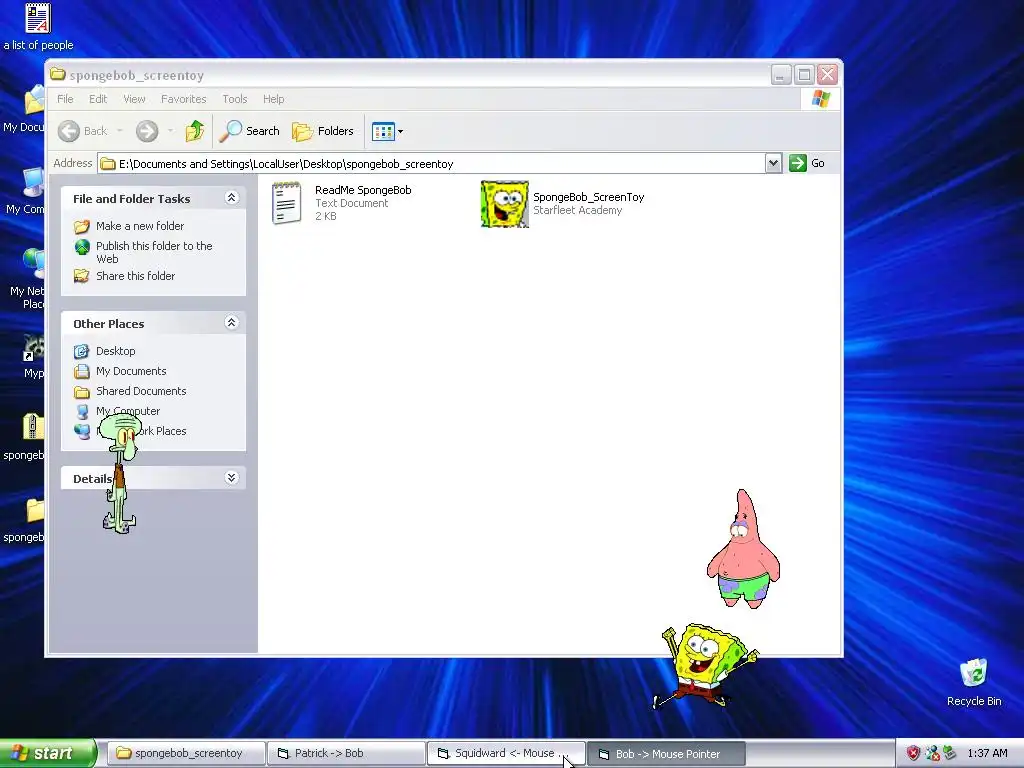This screenshot has height=768, width=1024.
Task: Switch to Squidward <- Mouse taskbar button
Action: click(x=506, y=754)
